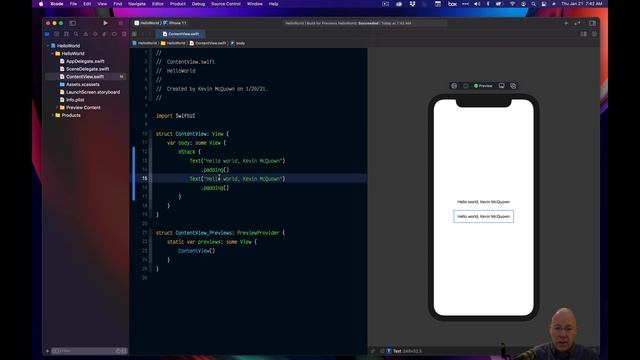Click body symbol in jump bar
The height and width of the screenshot is (360, 640).
[238, 43]
